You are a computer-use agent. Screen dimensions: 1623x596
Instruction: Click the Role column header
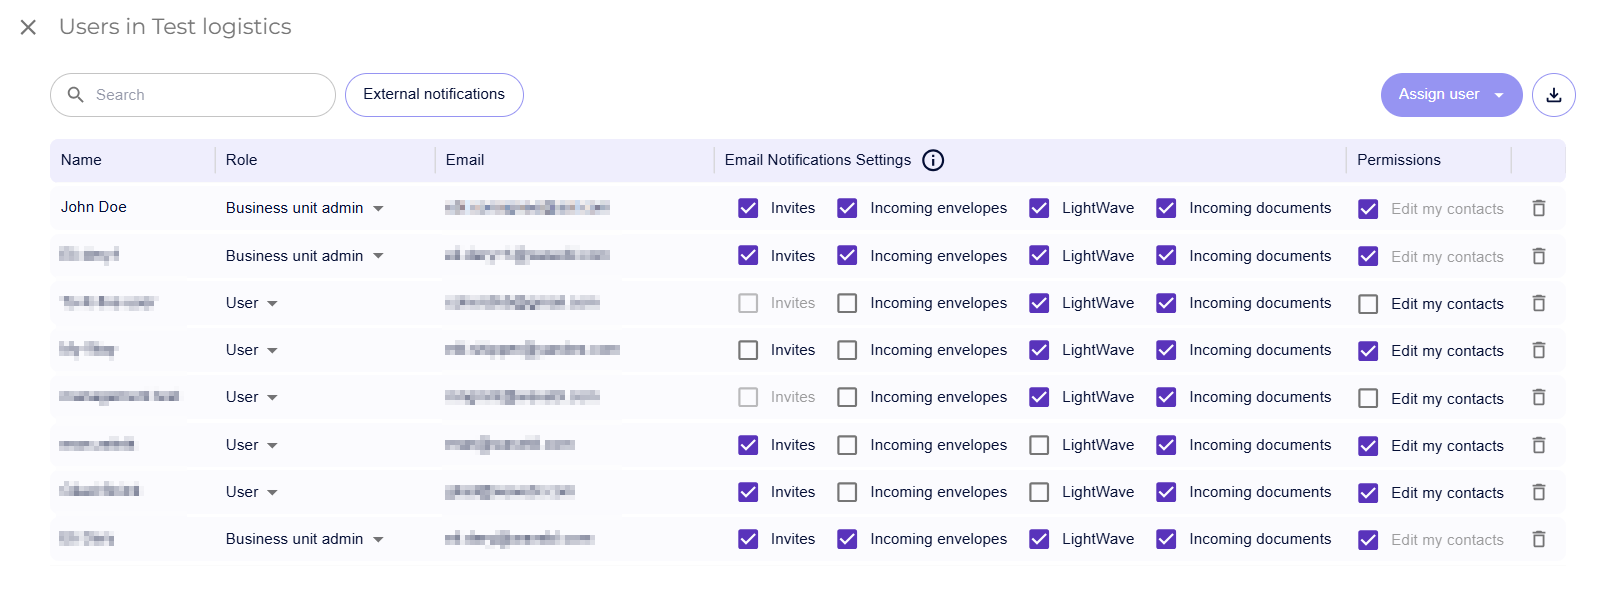pyautogui.click(x=241, y=160)
